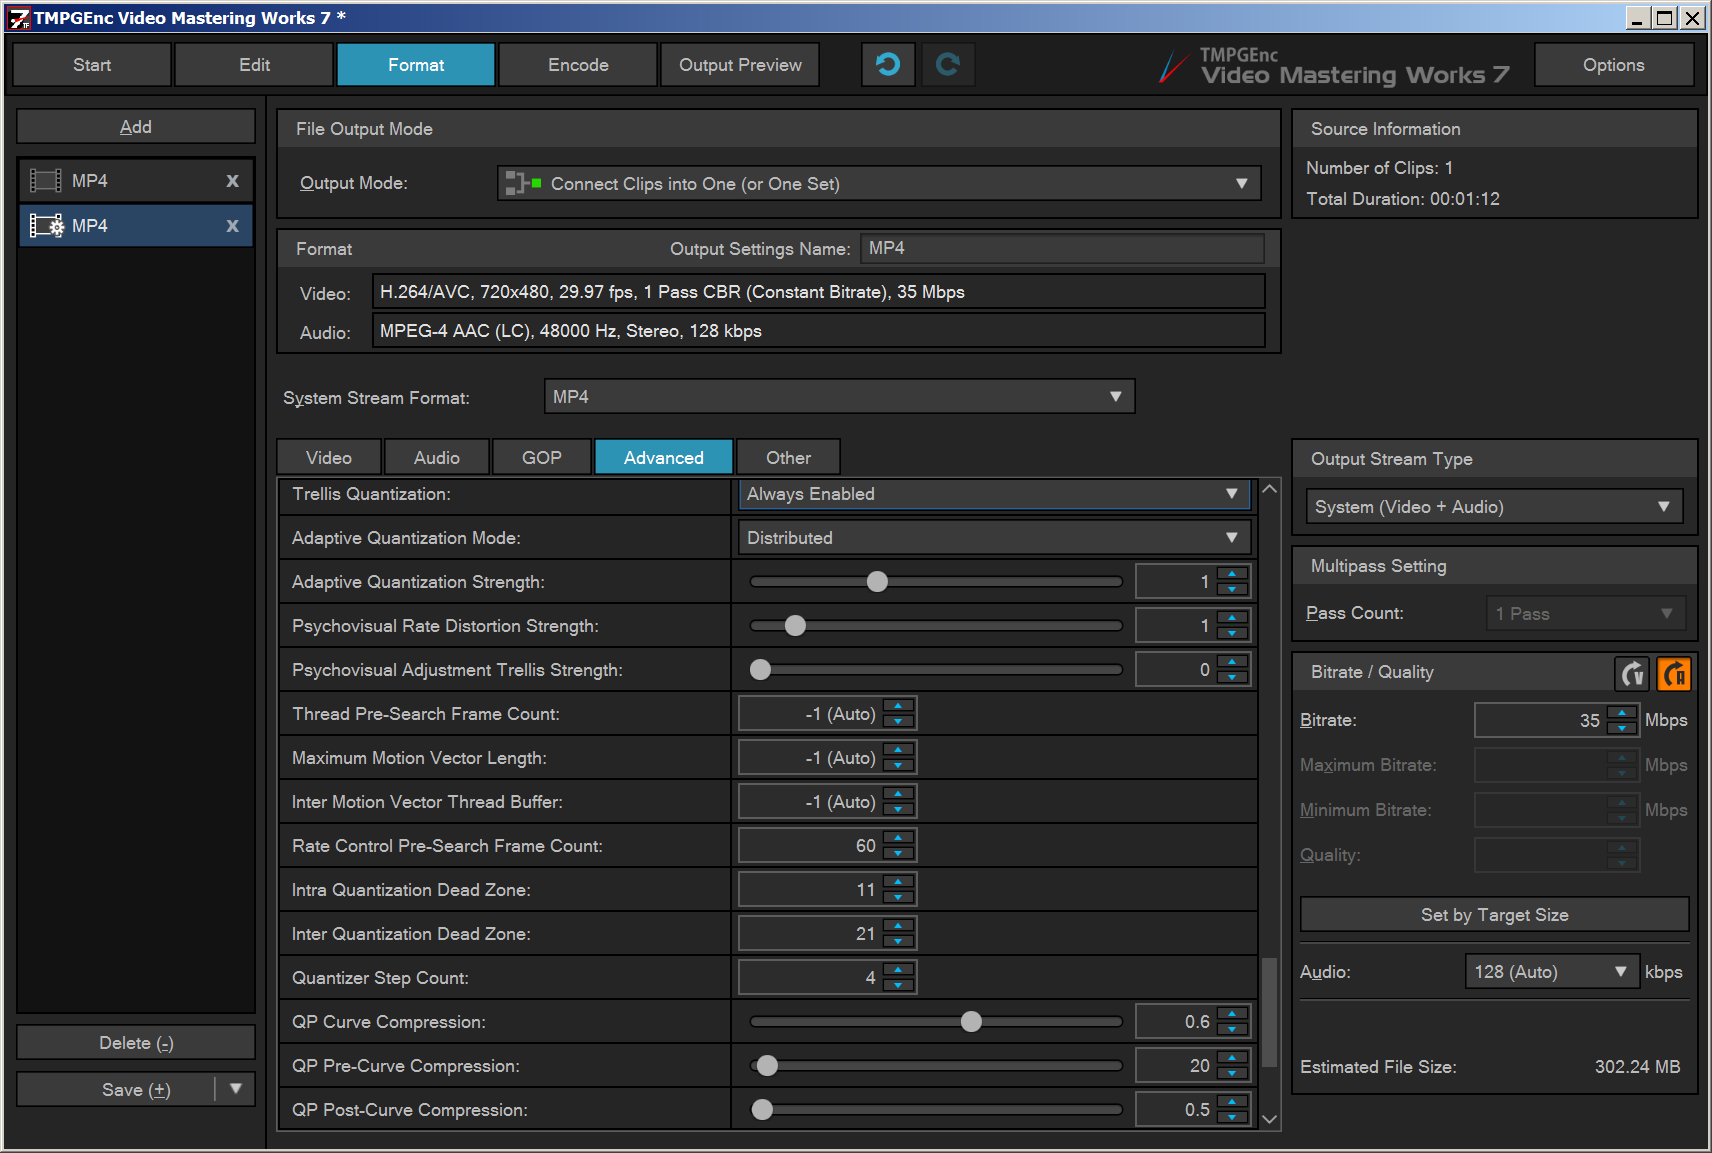Click the Output Settings Name text field
This screenshot has height=1153, width=1712.
click(x=1061, y=249)
